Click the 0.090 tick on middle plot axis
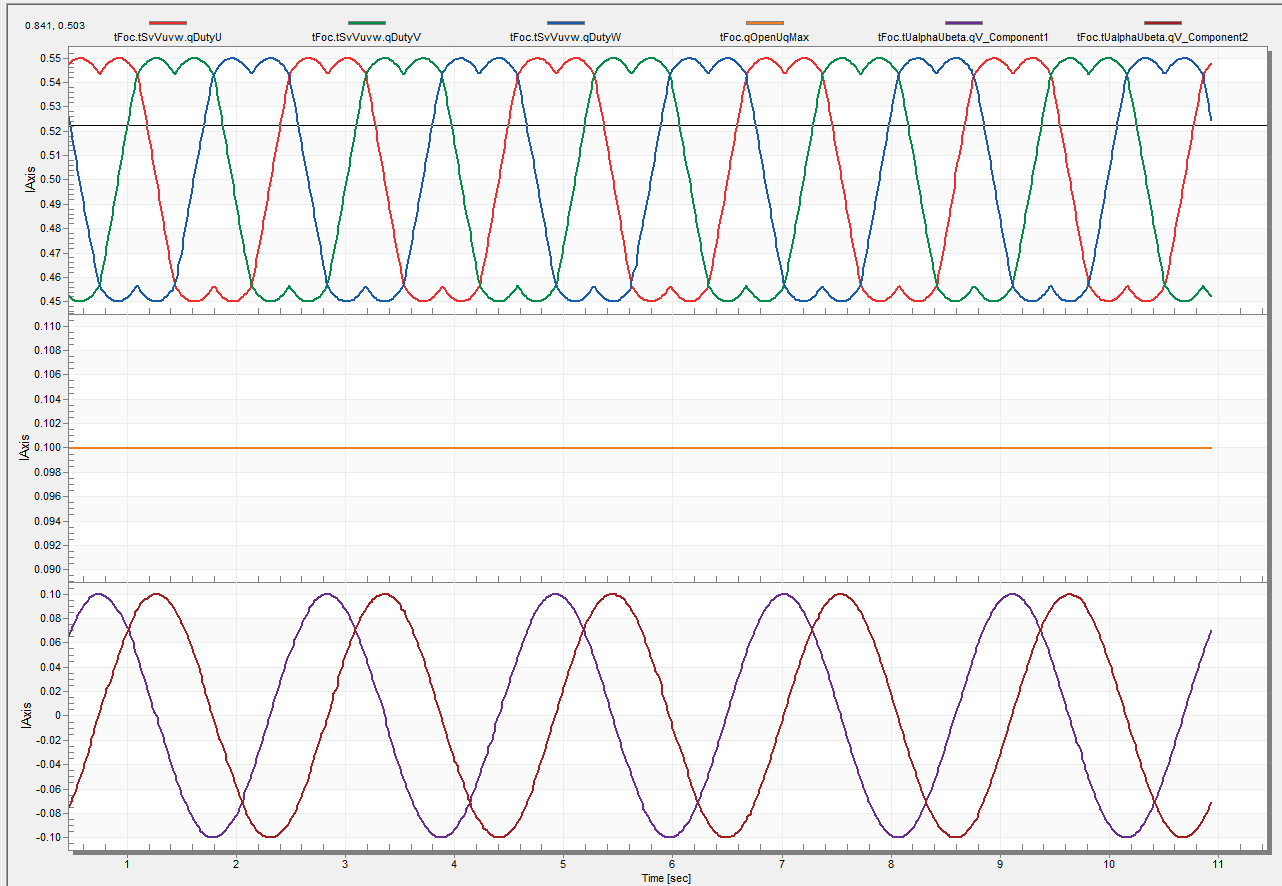The width and height of the screenshot is (1282, 886). (x=48, y=570)
